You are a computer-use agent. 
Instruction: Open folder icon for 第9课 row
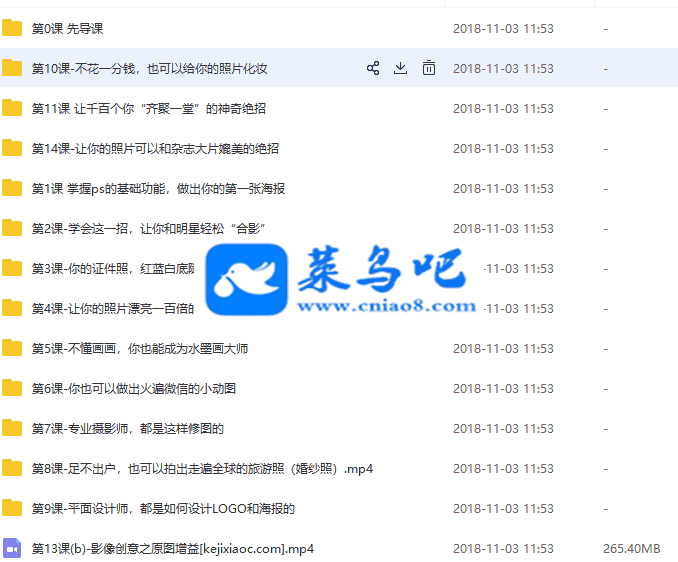[x=12, y=508]
